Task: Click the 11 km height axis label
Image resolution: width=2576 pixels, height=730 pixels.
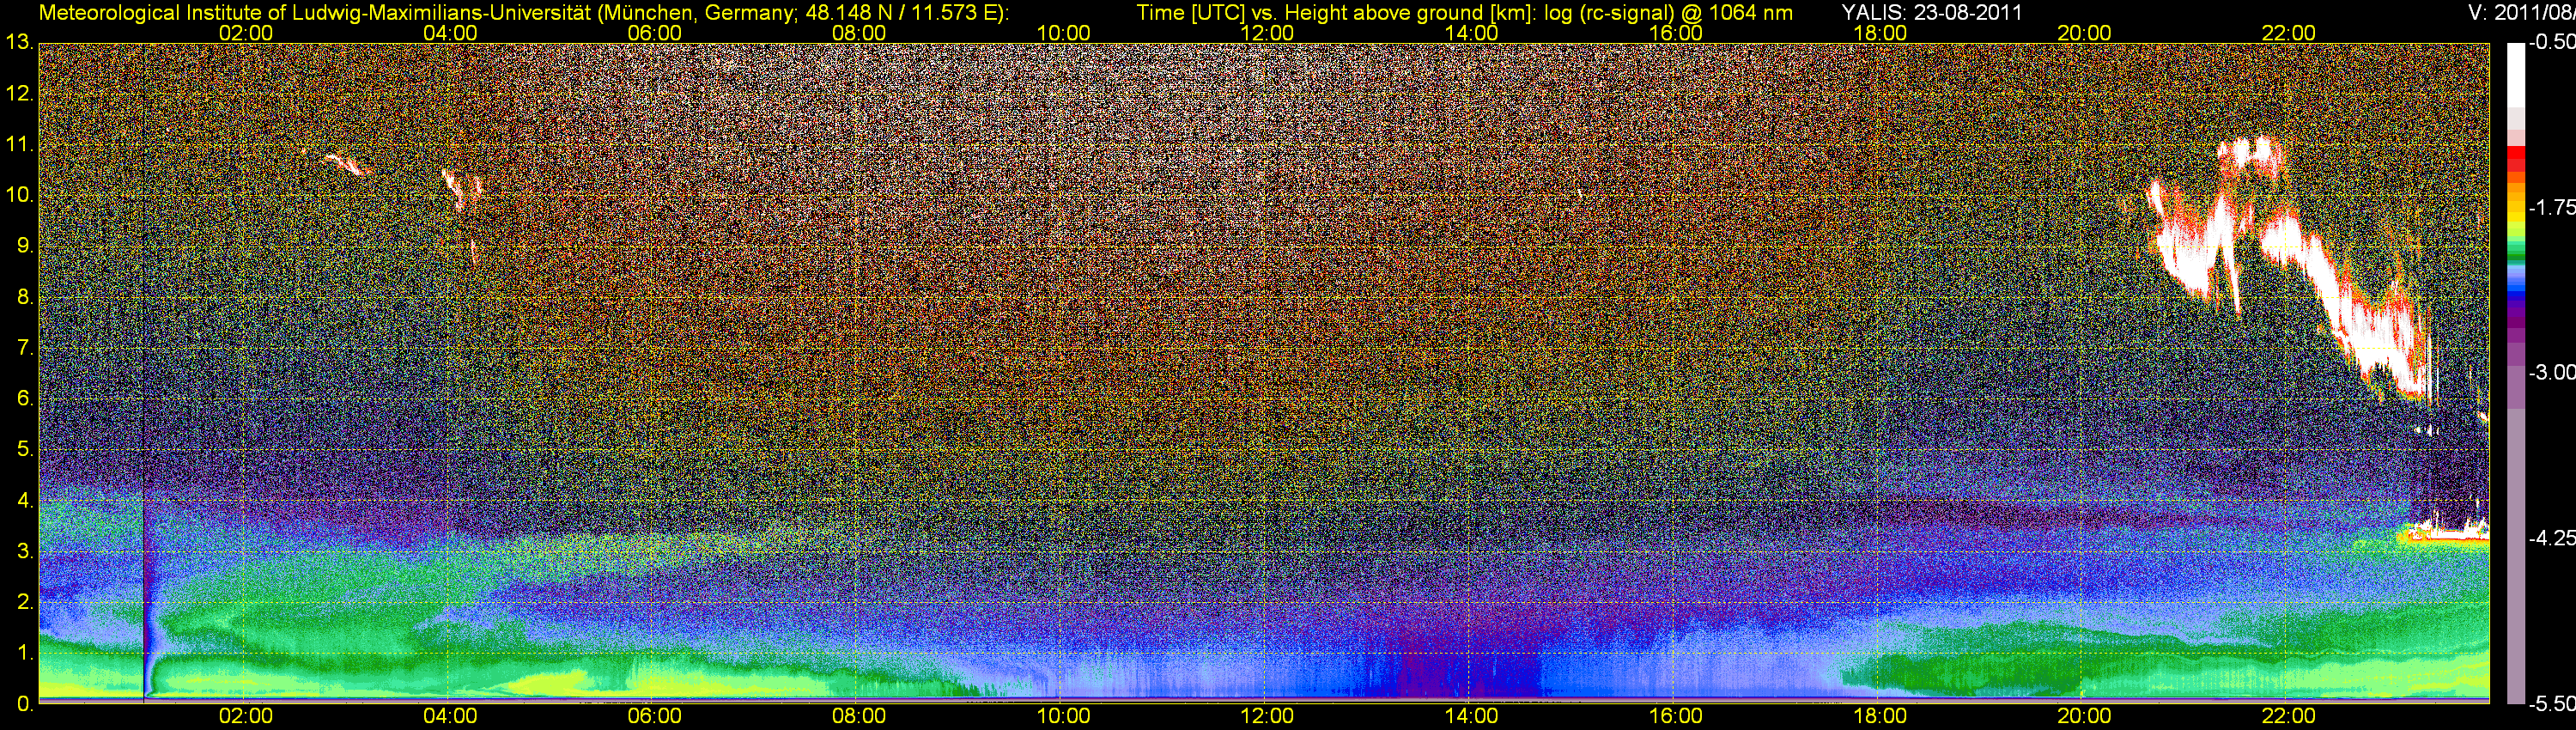Action: pyautogui.click(x=19, y=145)
